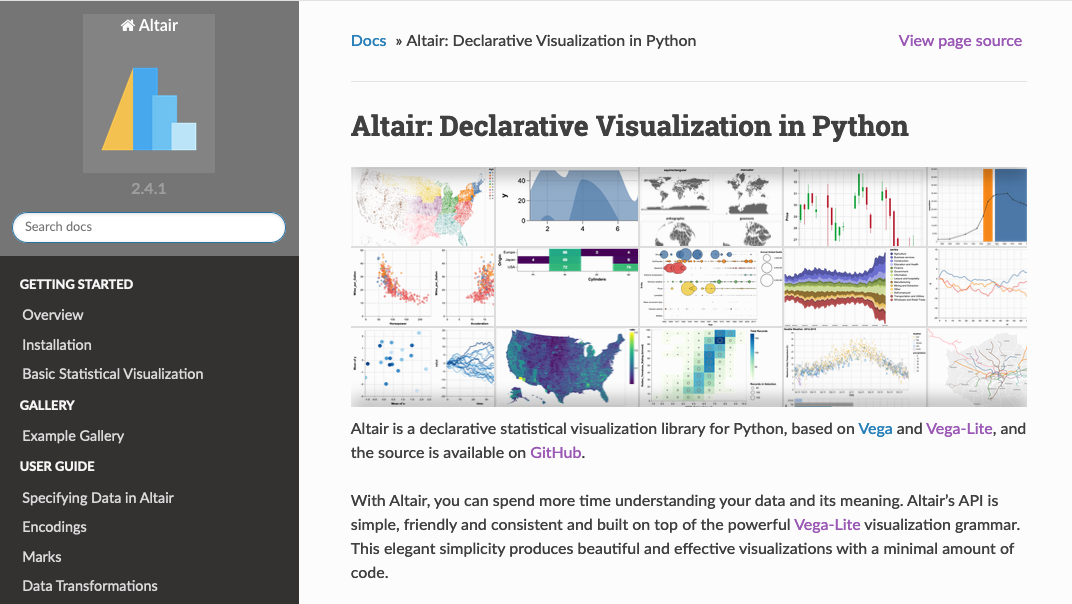Open the Marks guide

[x=42, y=557]
